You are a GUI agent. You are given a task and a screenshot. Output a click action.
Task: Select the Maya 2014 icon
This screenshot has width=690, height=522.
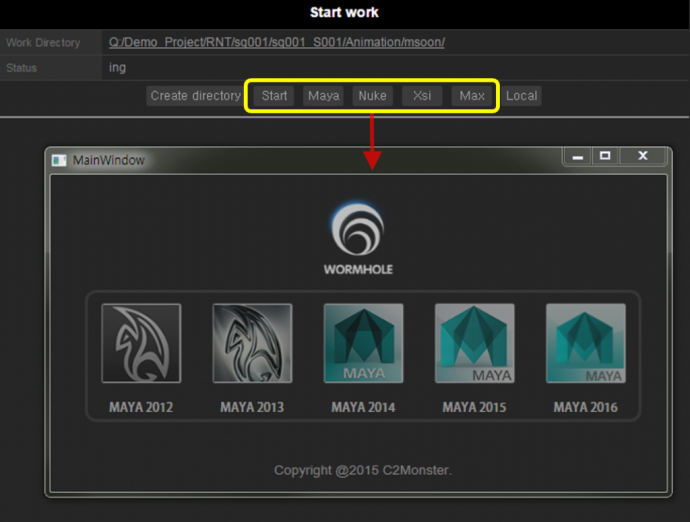click(x=363, y=343)
